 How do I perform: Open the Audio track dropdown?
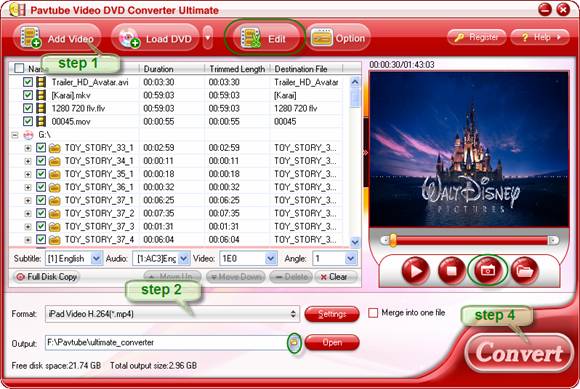coord(184,258)
